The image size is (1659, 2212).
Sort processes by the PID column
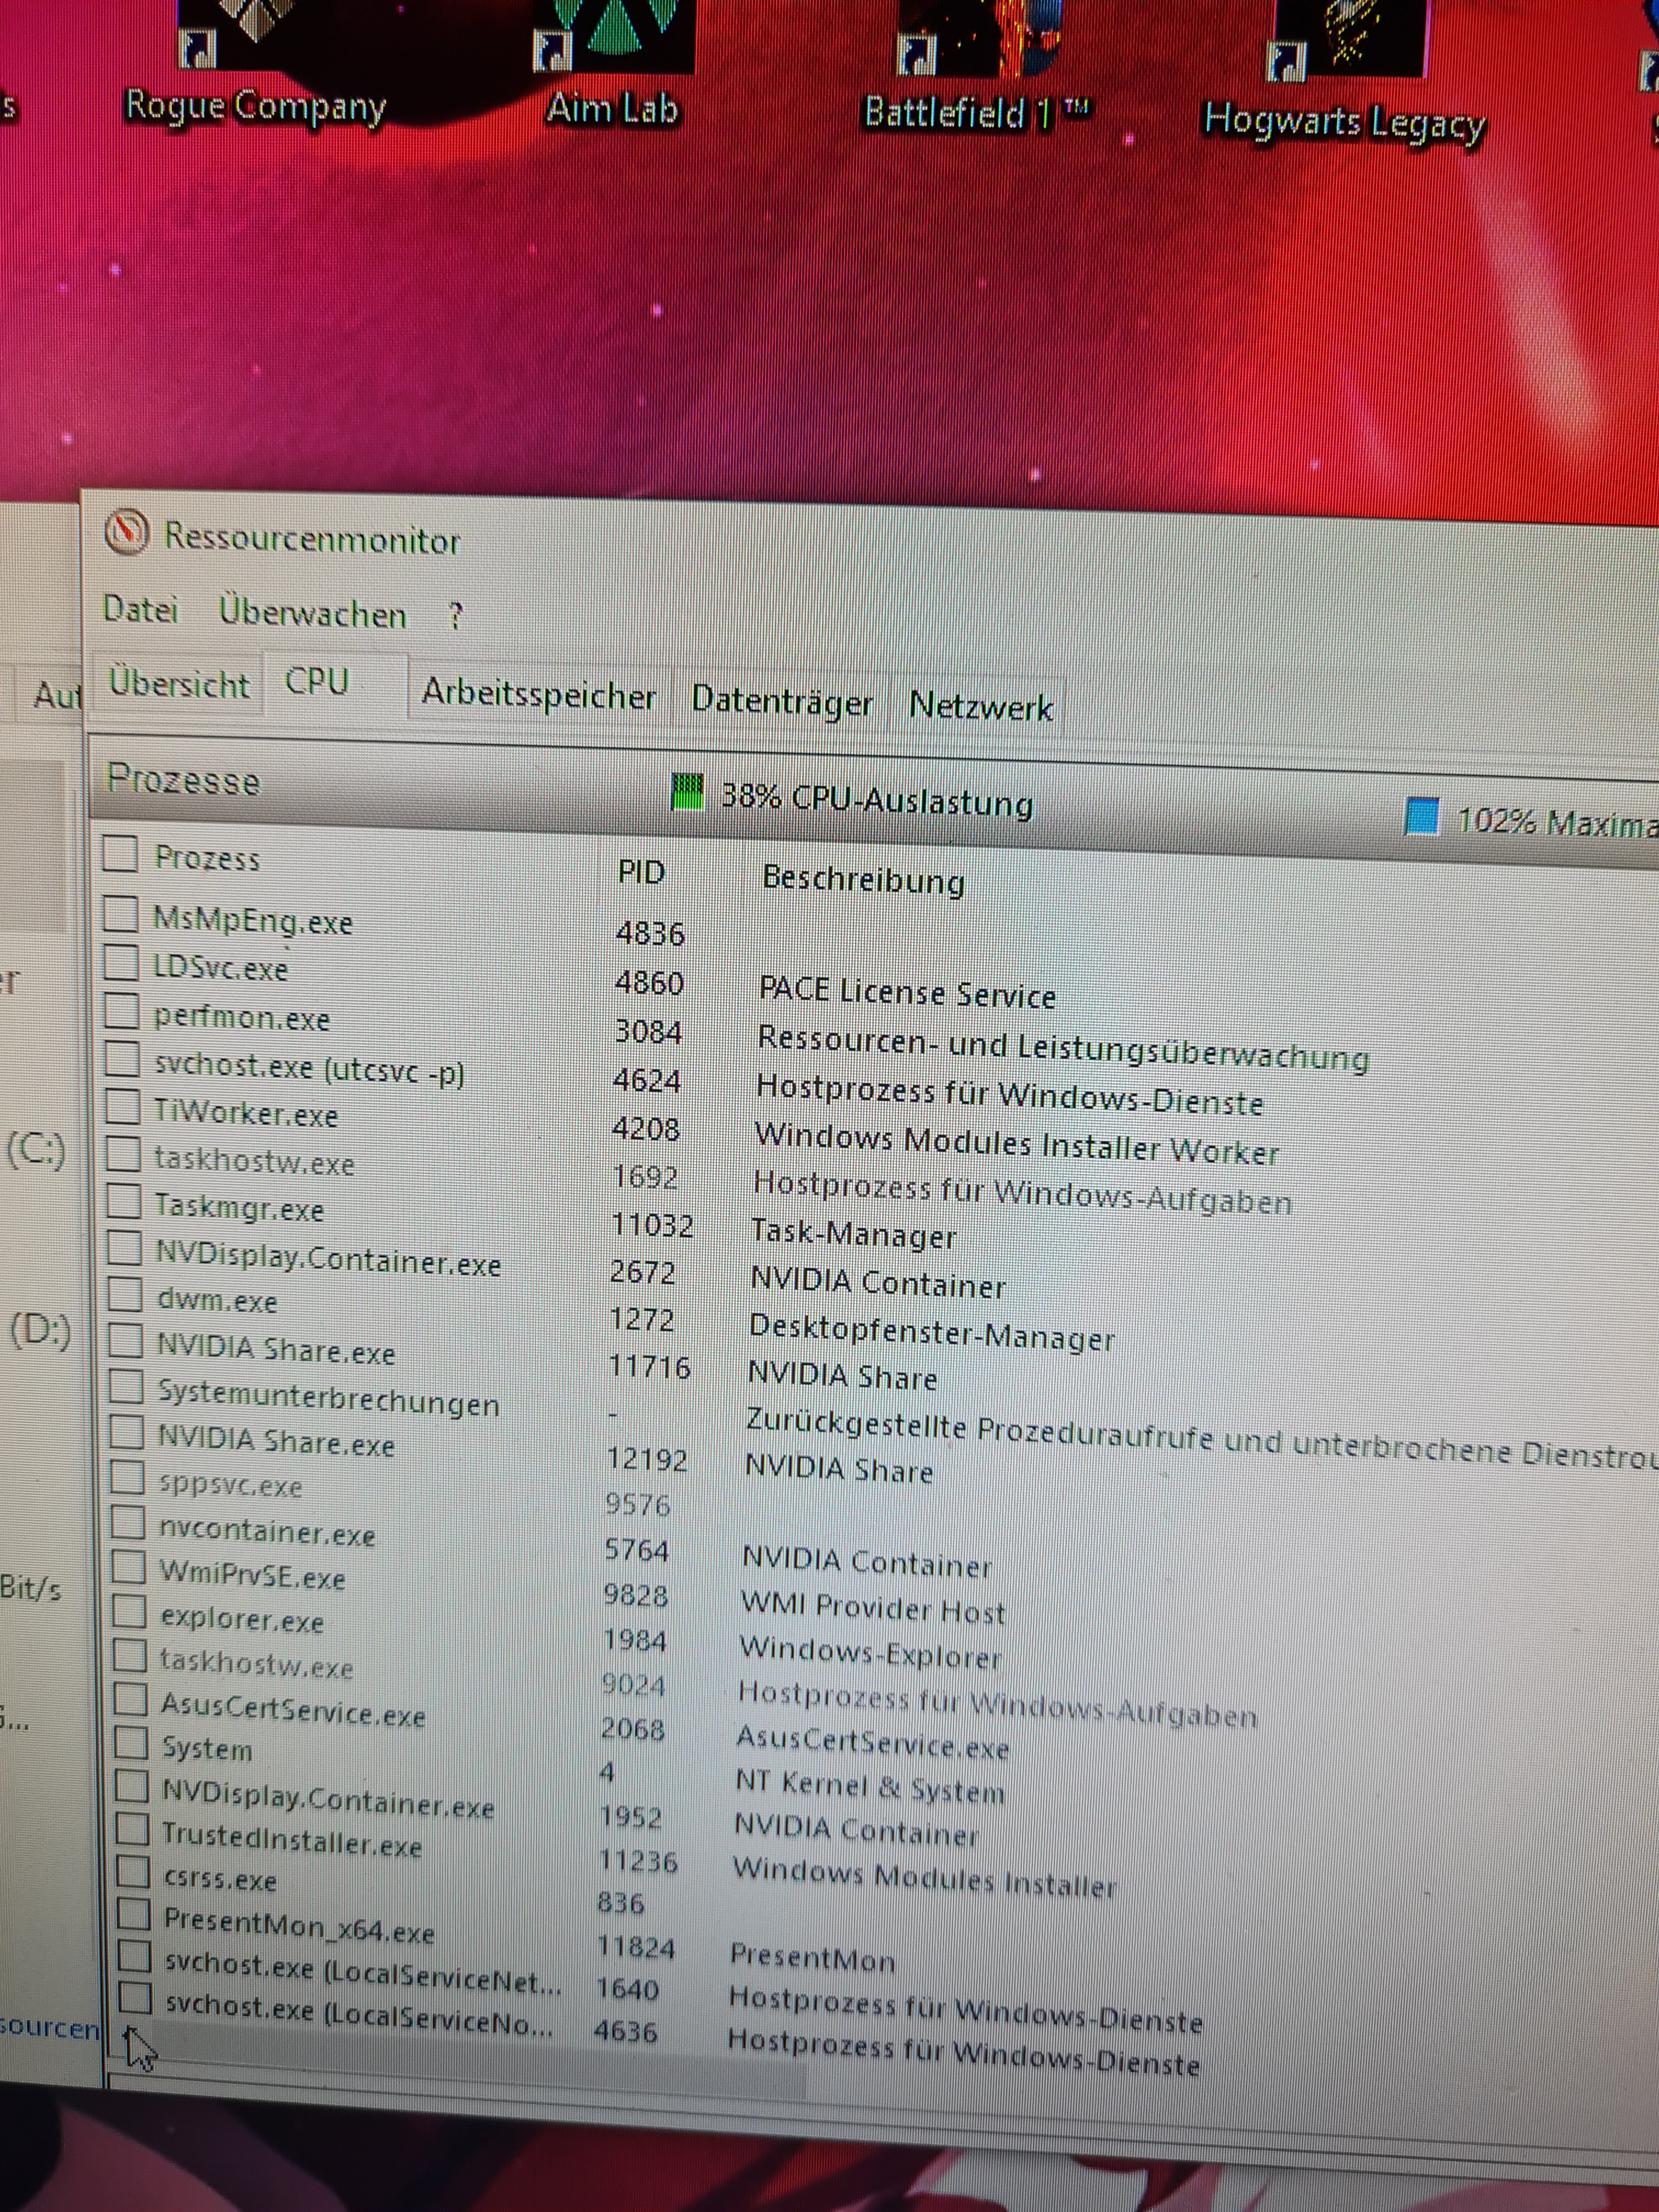[x=641, y=873]
